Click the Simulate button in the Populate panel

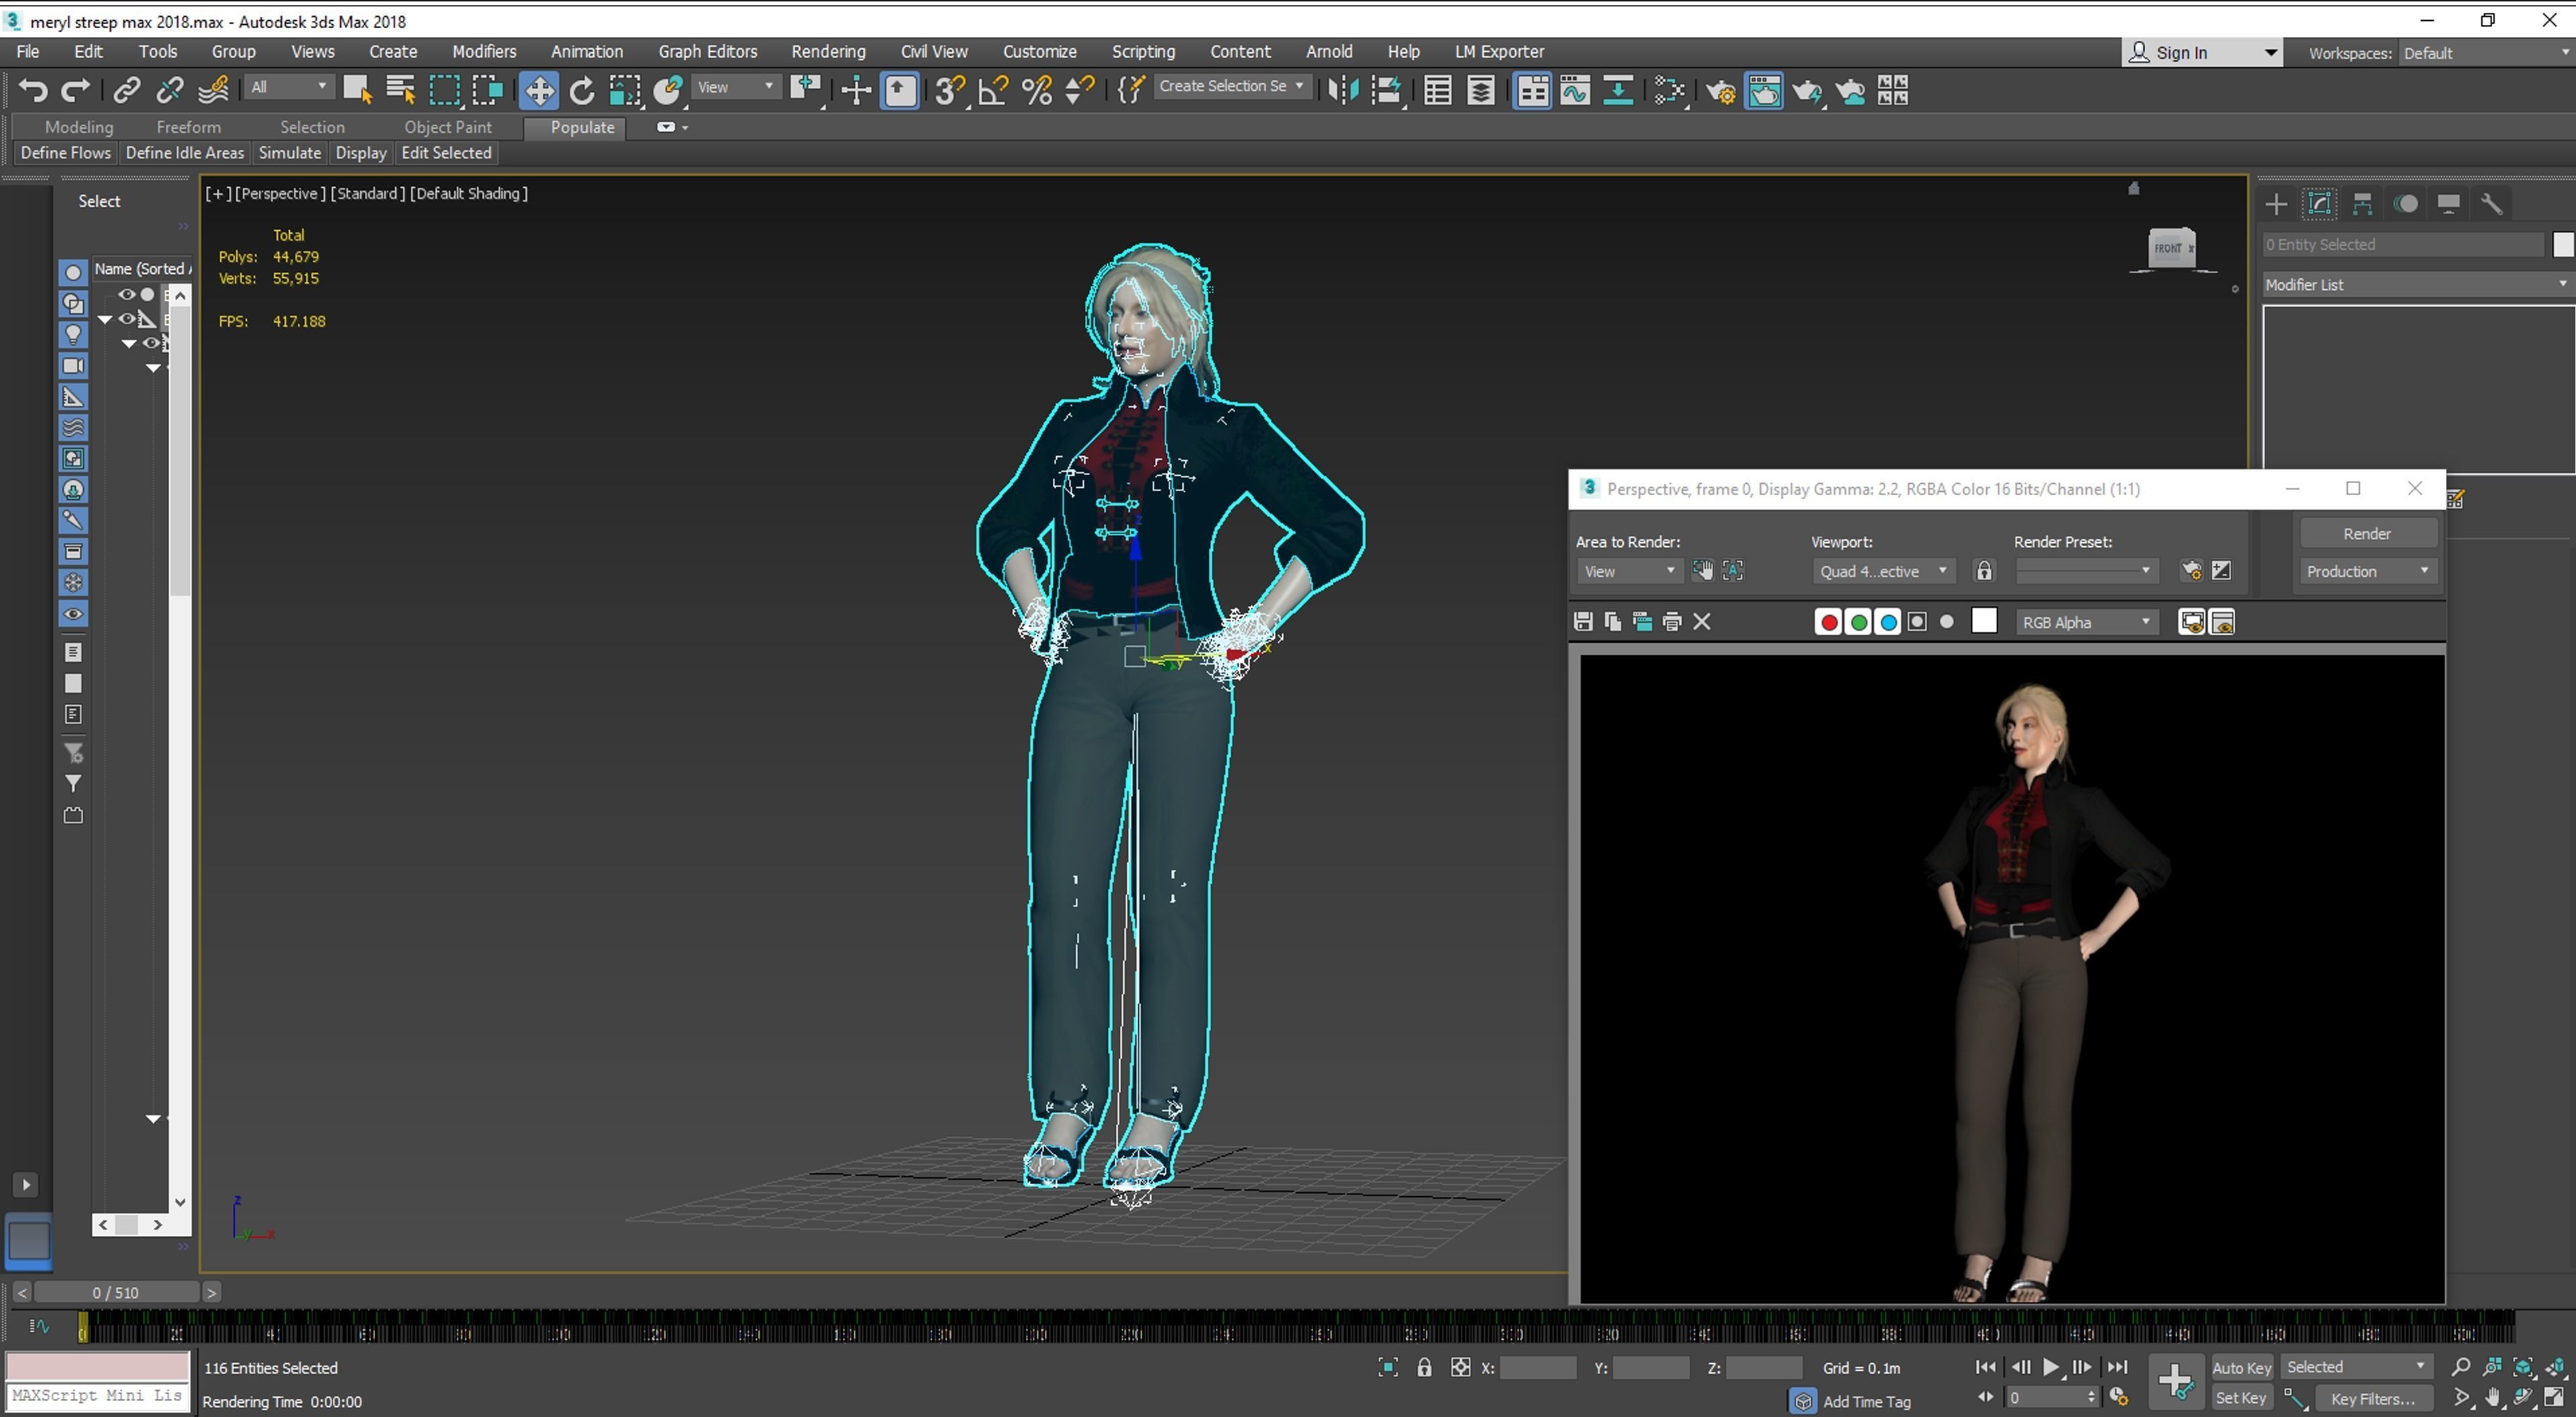(x=289, y=152)
